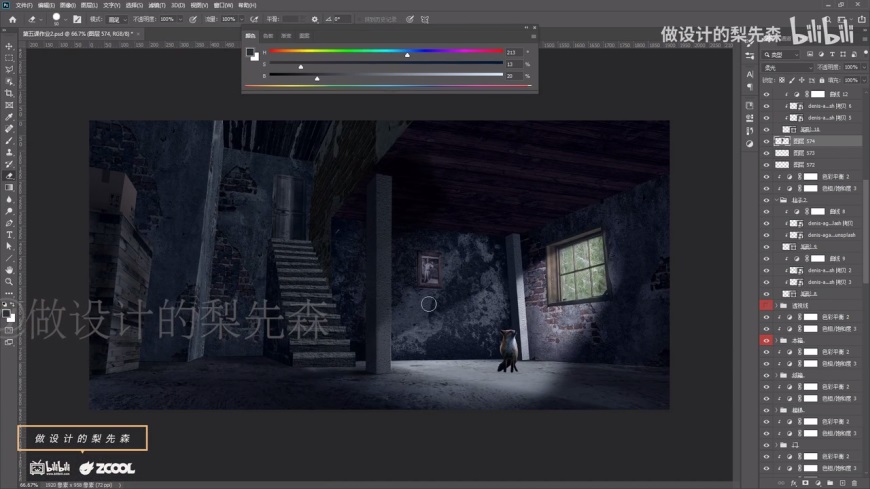Hide the 柱子 2 group
870x489 pixels.
pos(766,200)
